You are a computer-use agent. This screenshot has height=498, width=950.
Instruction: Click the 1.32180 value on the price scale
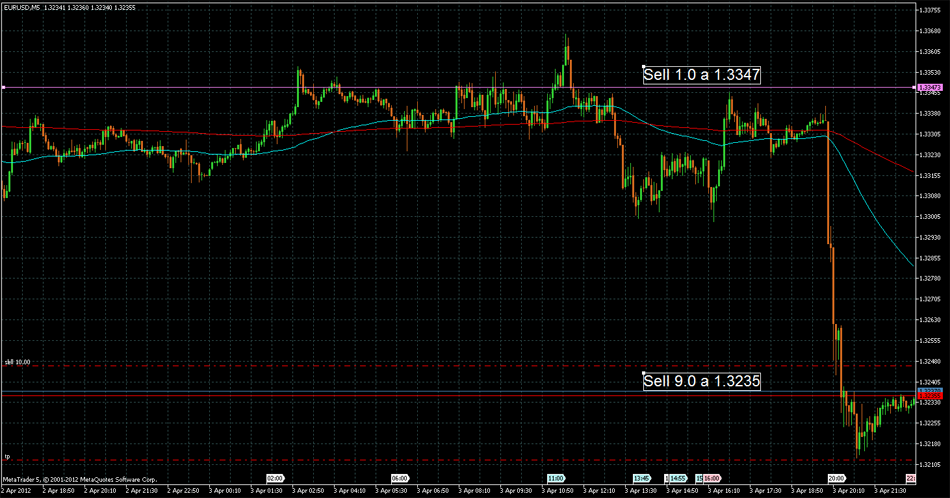point(930,443)
